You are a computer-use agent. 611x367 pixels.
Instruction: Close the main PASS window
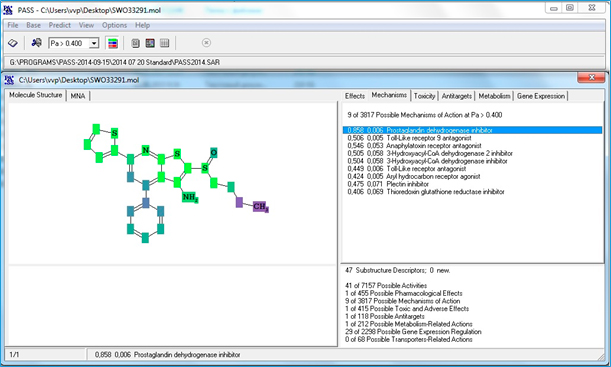point(592,8)
